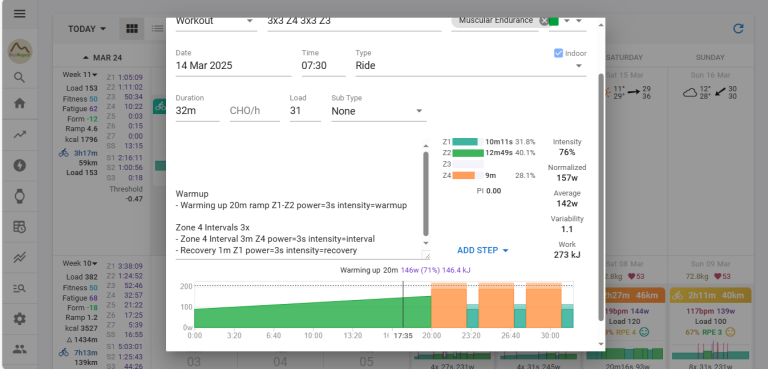
Task: Click the athlete profile avatar
Action: tap(20, 51)
